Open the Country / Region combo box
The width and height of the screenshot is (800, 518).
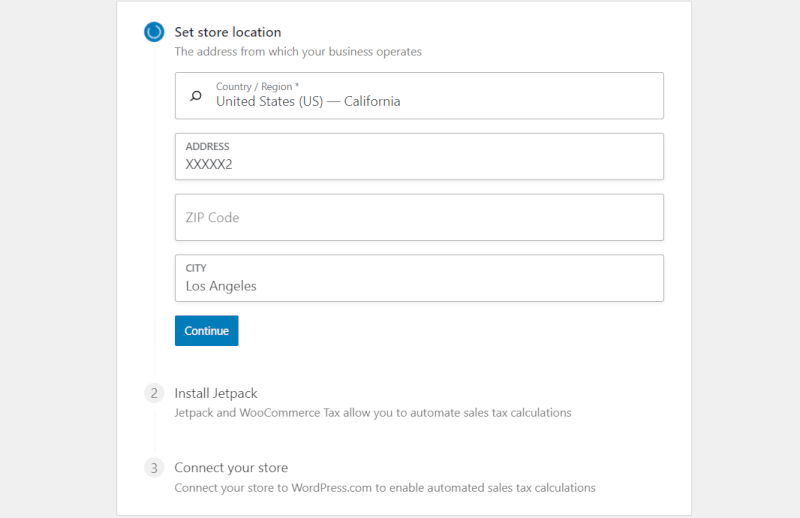(x=419, y=95)
